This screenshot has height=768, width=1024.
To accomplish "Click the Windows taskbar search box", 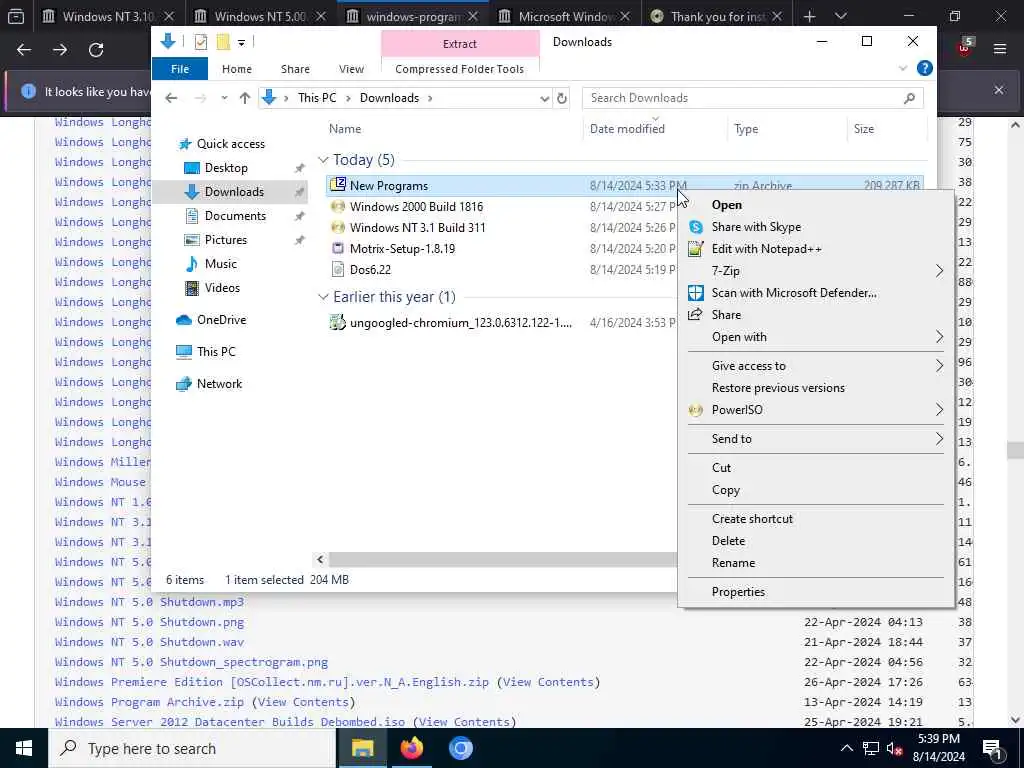I will [193, 748].
